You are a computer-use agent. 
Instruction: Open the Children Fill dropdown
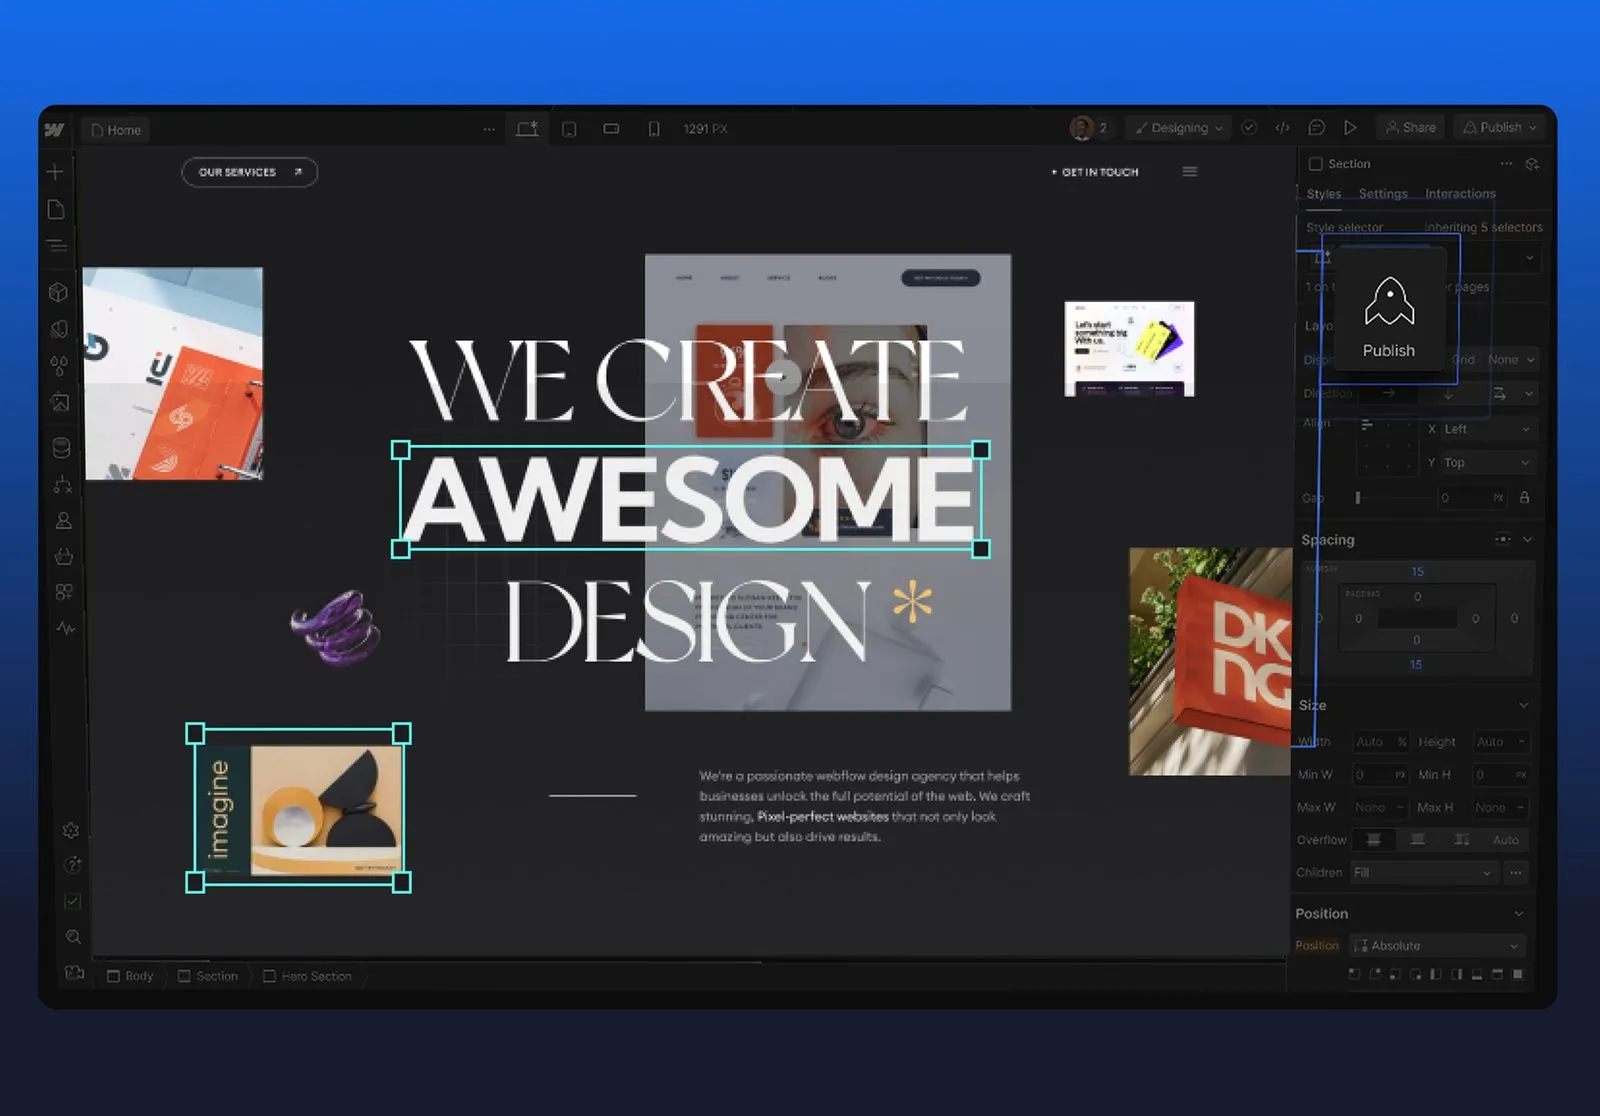pyautogui.click(x=1424, y=872)
